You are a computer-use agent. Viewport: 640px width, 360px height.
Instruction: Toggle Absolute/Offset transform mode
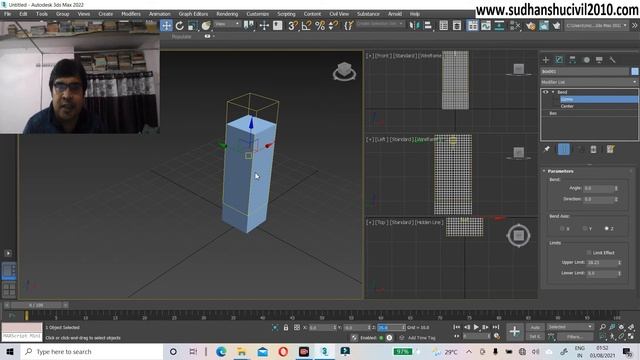tap(297, 327)
